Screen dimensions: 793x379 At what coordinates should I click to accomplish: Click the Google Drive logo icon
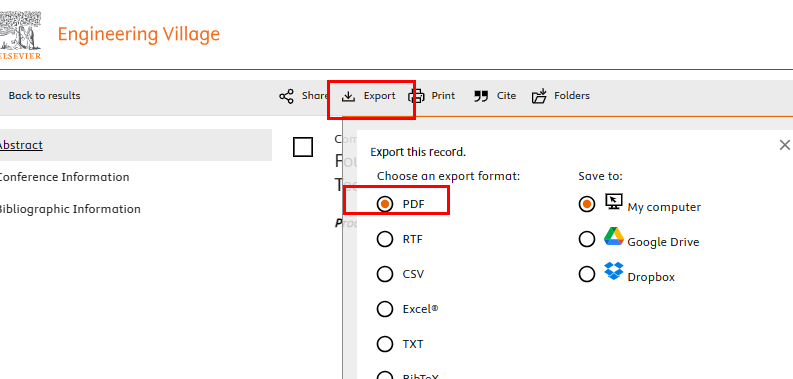(x=613, y=236)
